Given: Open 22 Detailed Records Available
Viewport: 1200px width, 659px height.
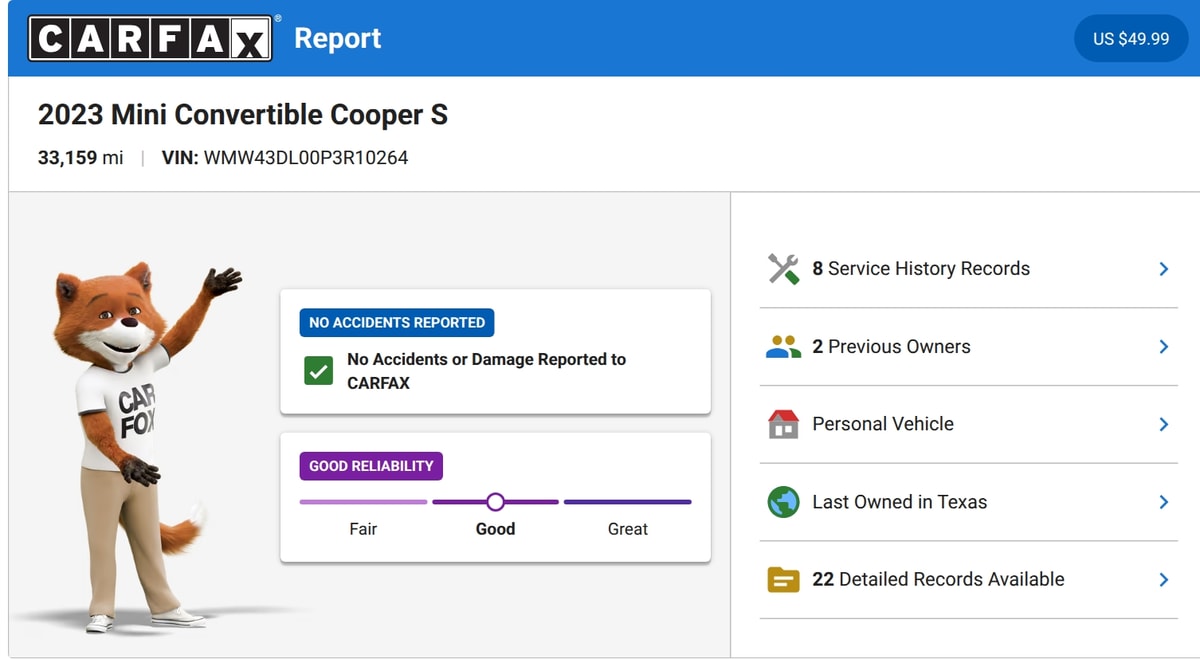Looking at the screenshot, I should 968,579.
